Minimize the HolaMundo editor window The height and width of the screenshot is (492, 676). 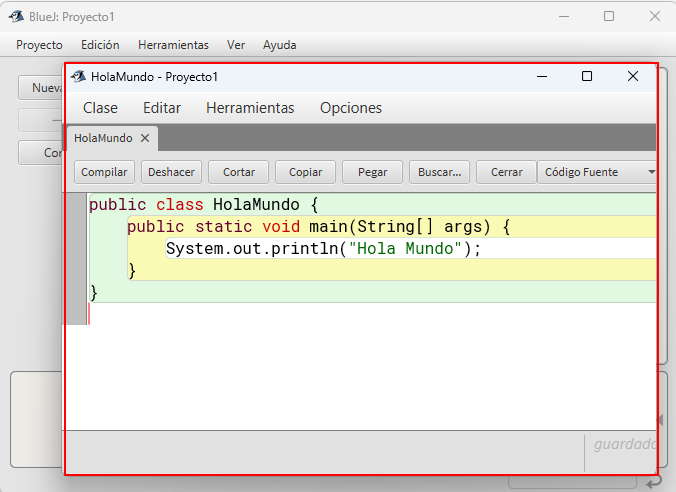point(542,77)
